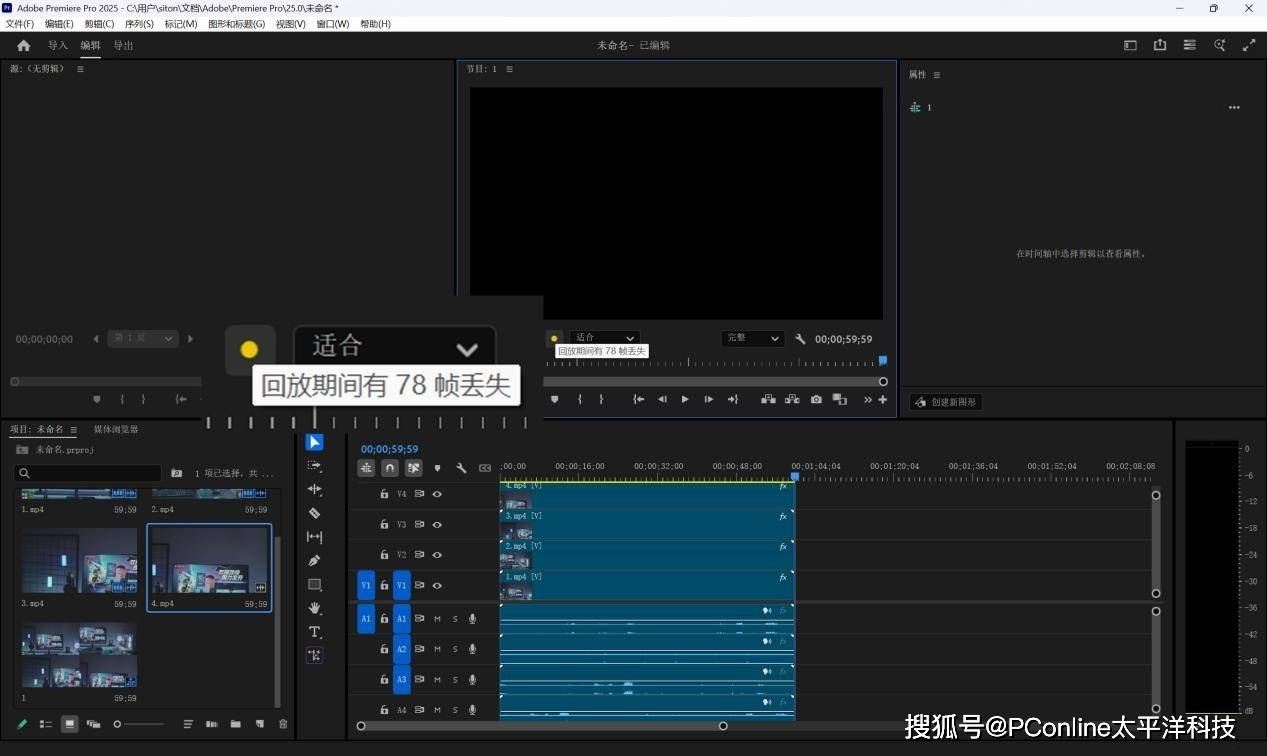Click the Export Frame camera icon
Viewport: 1267px width, 756px height.
(x=816, y=399)
